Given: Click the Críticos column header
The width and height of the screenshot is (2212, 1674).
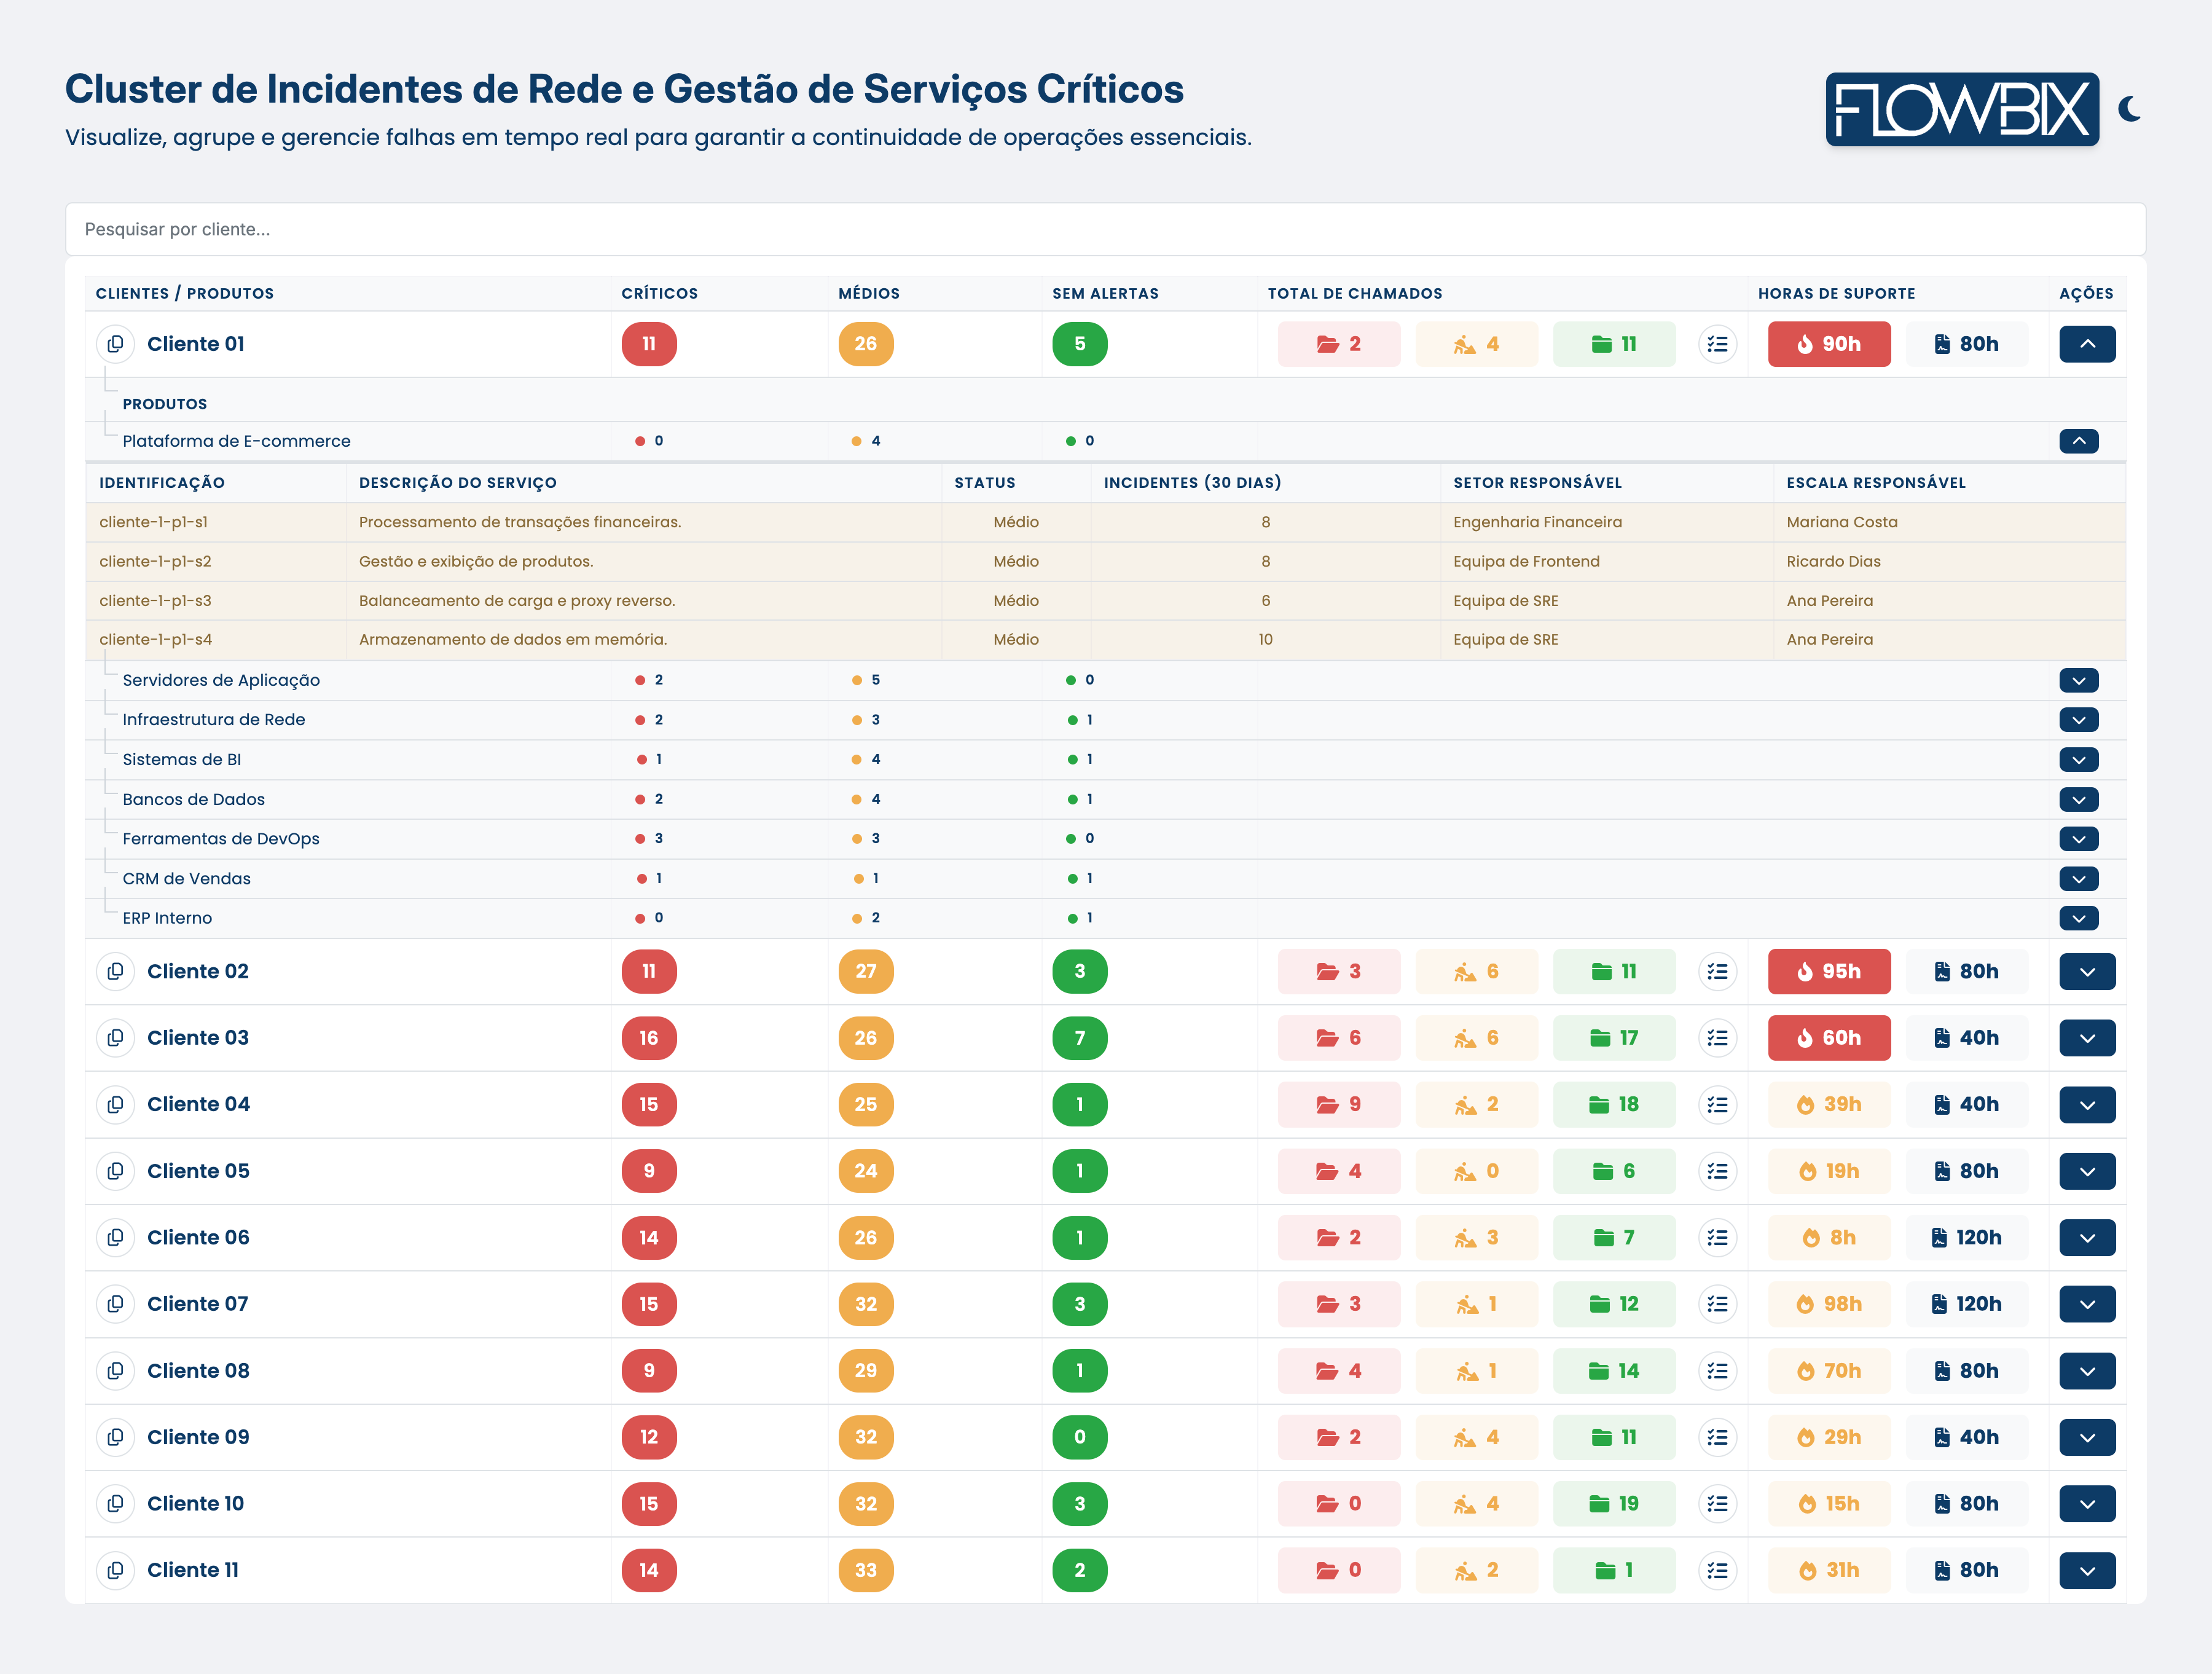Looking at the screenshot, I should coord(660,293).
